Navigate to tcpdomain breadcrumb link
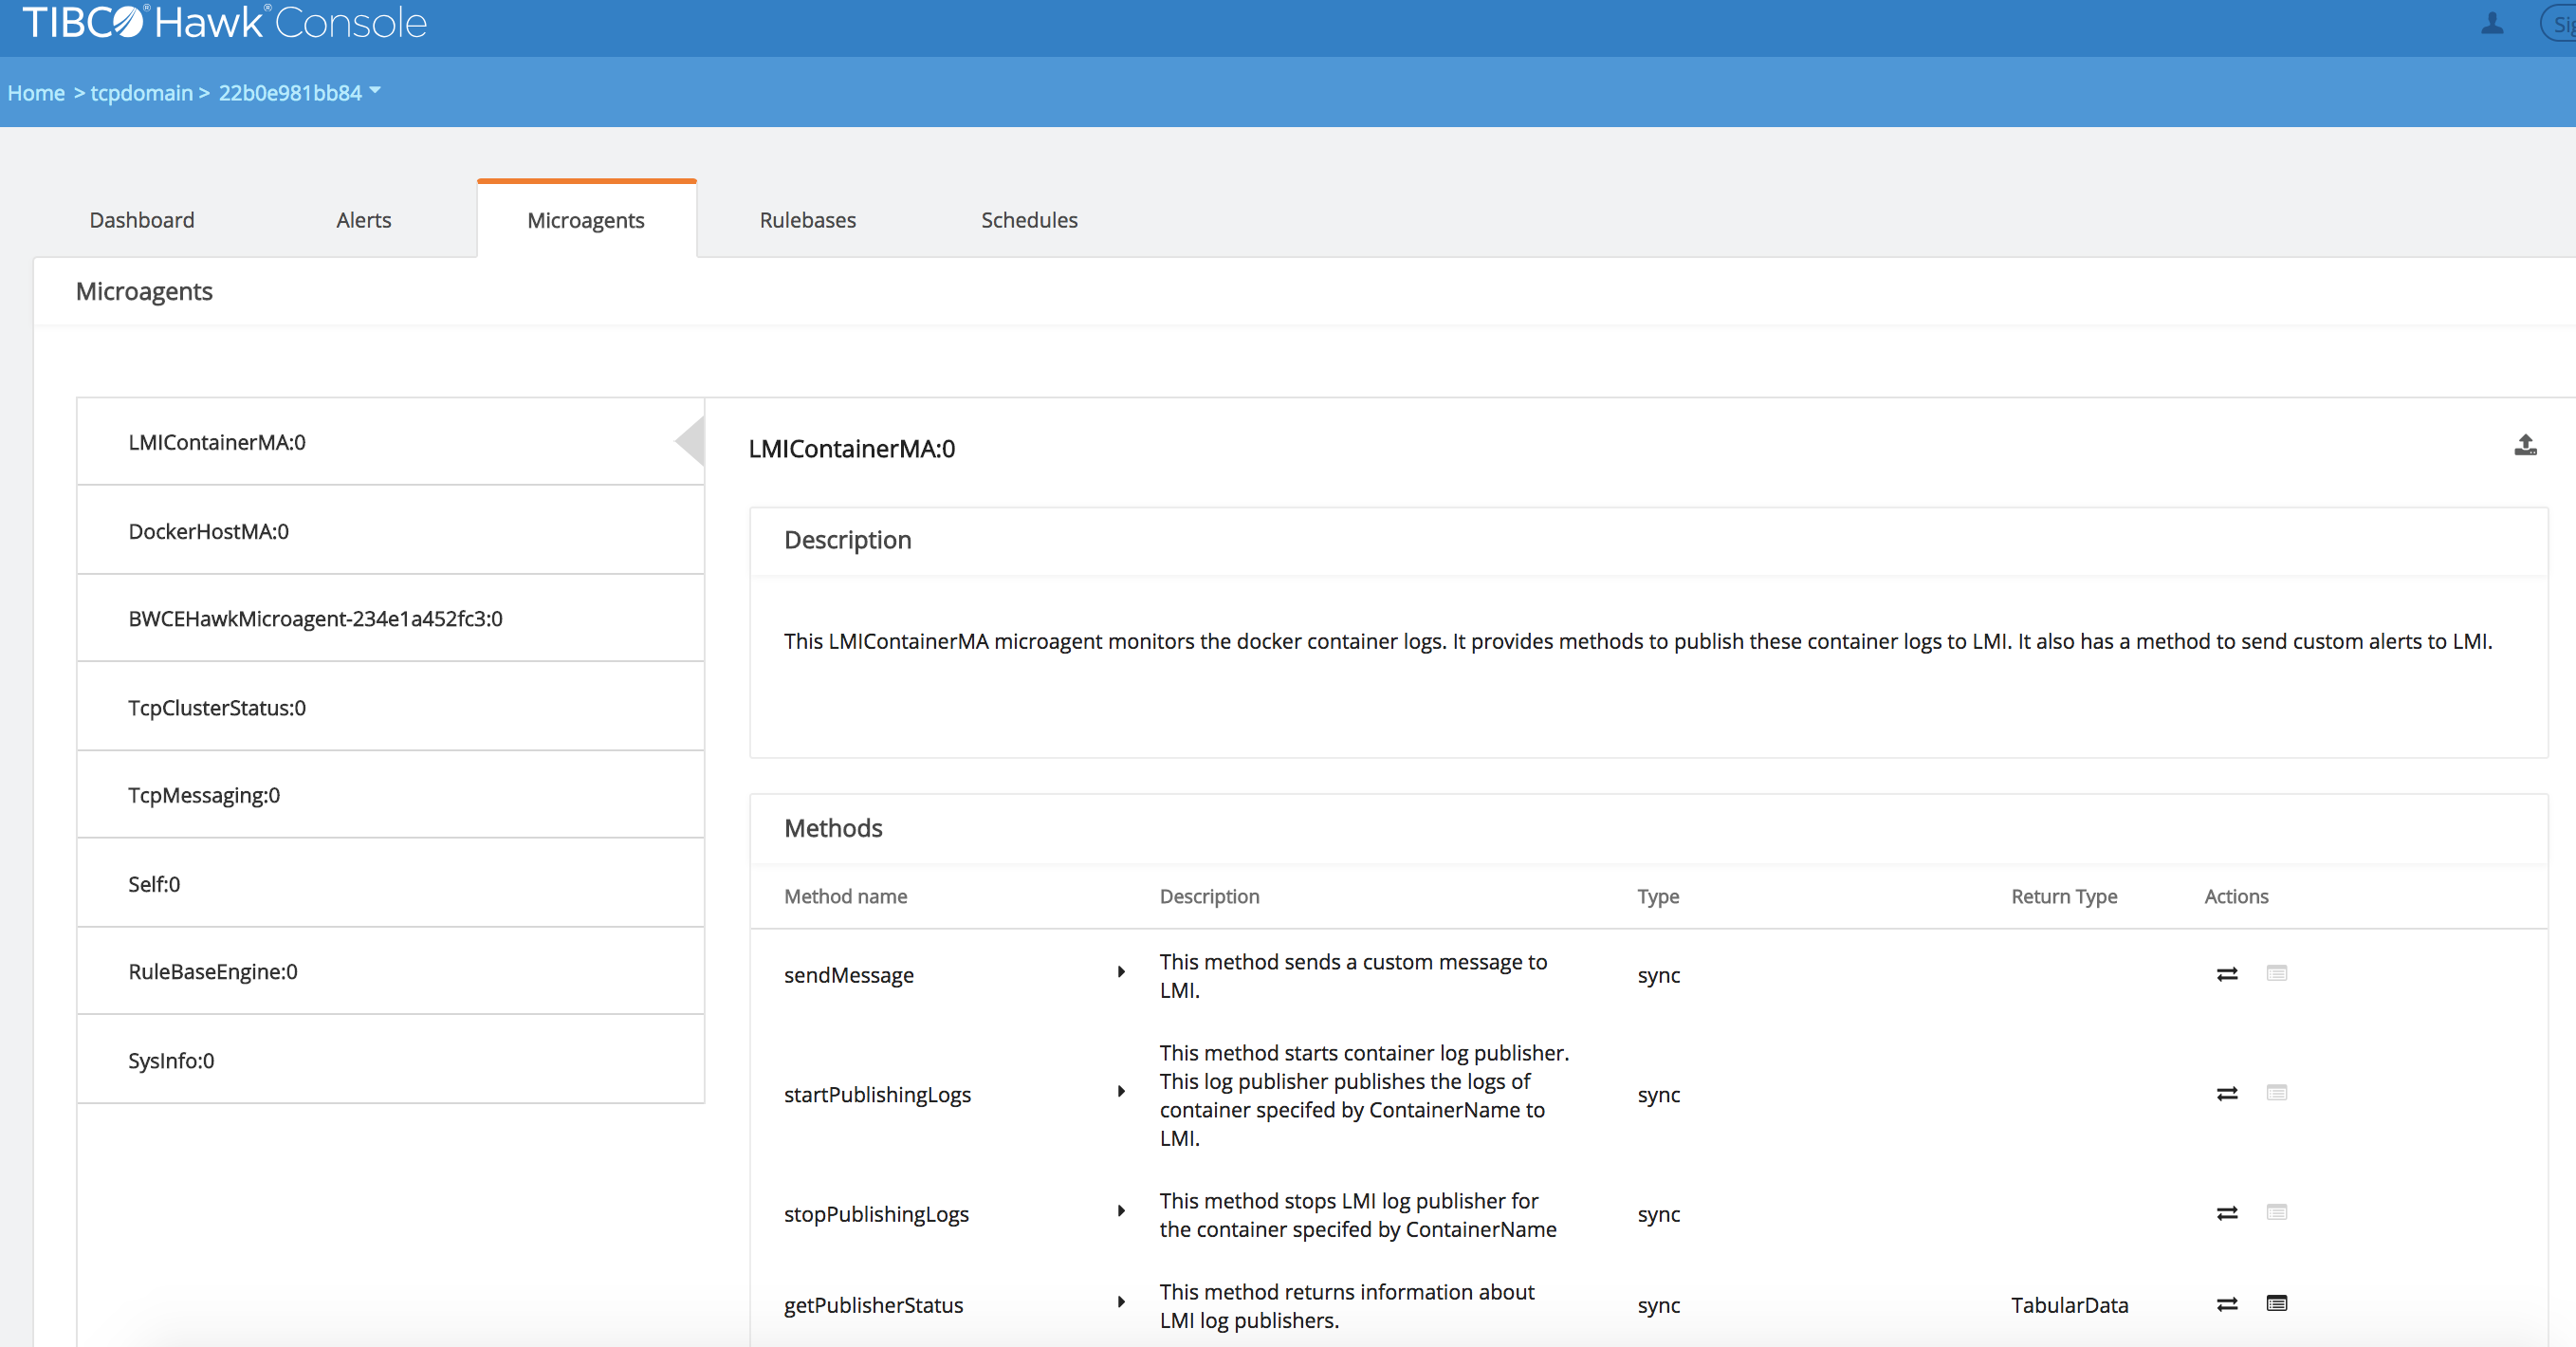The height and width of the screenshot is (1347, 2576). coord(141,93)
